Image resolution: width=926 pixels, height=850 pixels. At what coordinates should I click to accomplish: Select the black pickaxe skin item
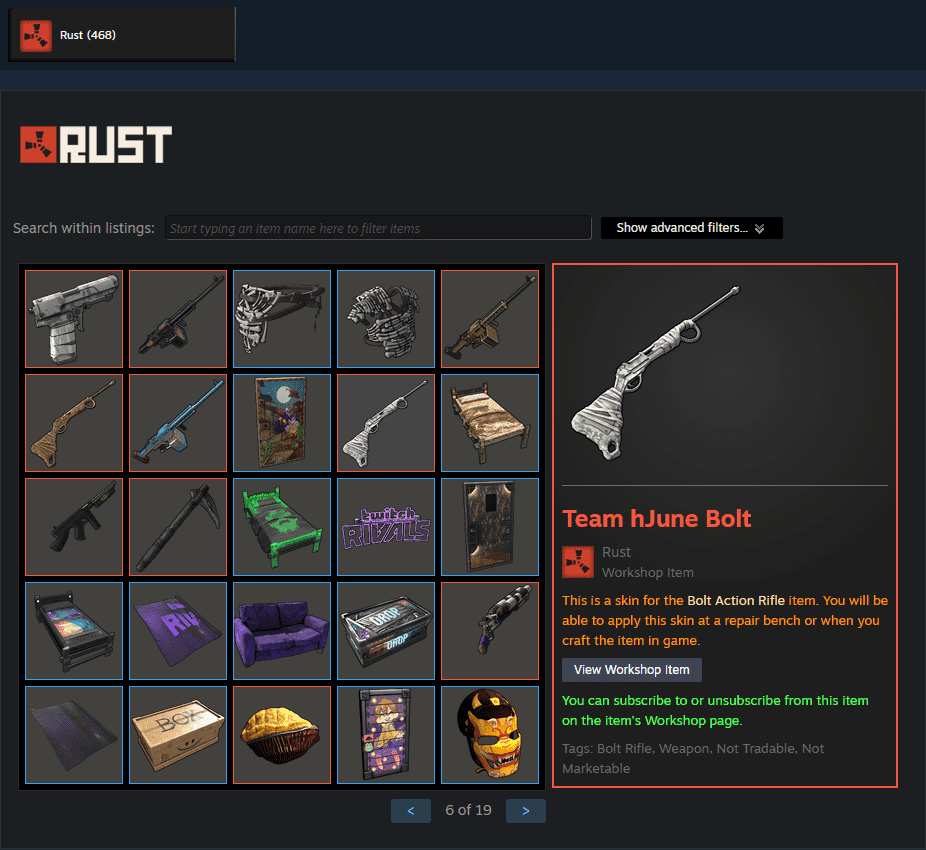click(178, 527)
